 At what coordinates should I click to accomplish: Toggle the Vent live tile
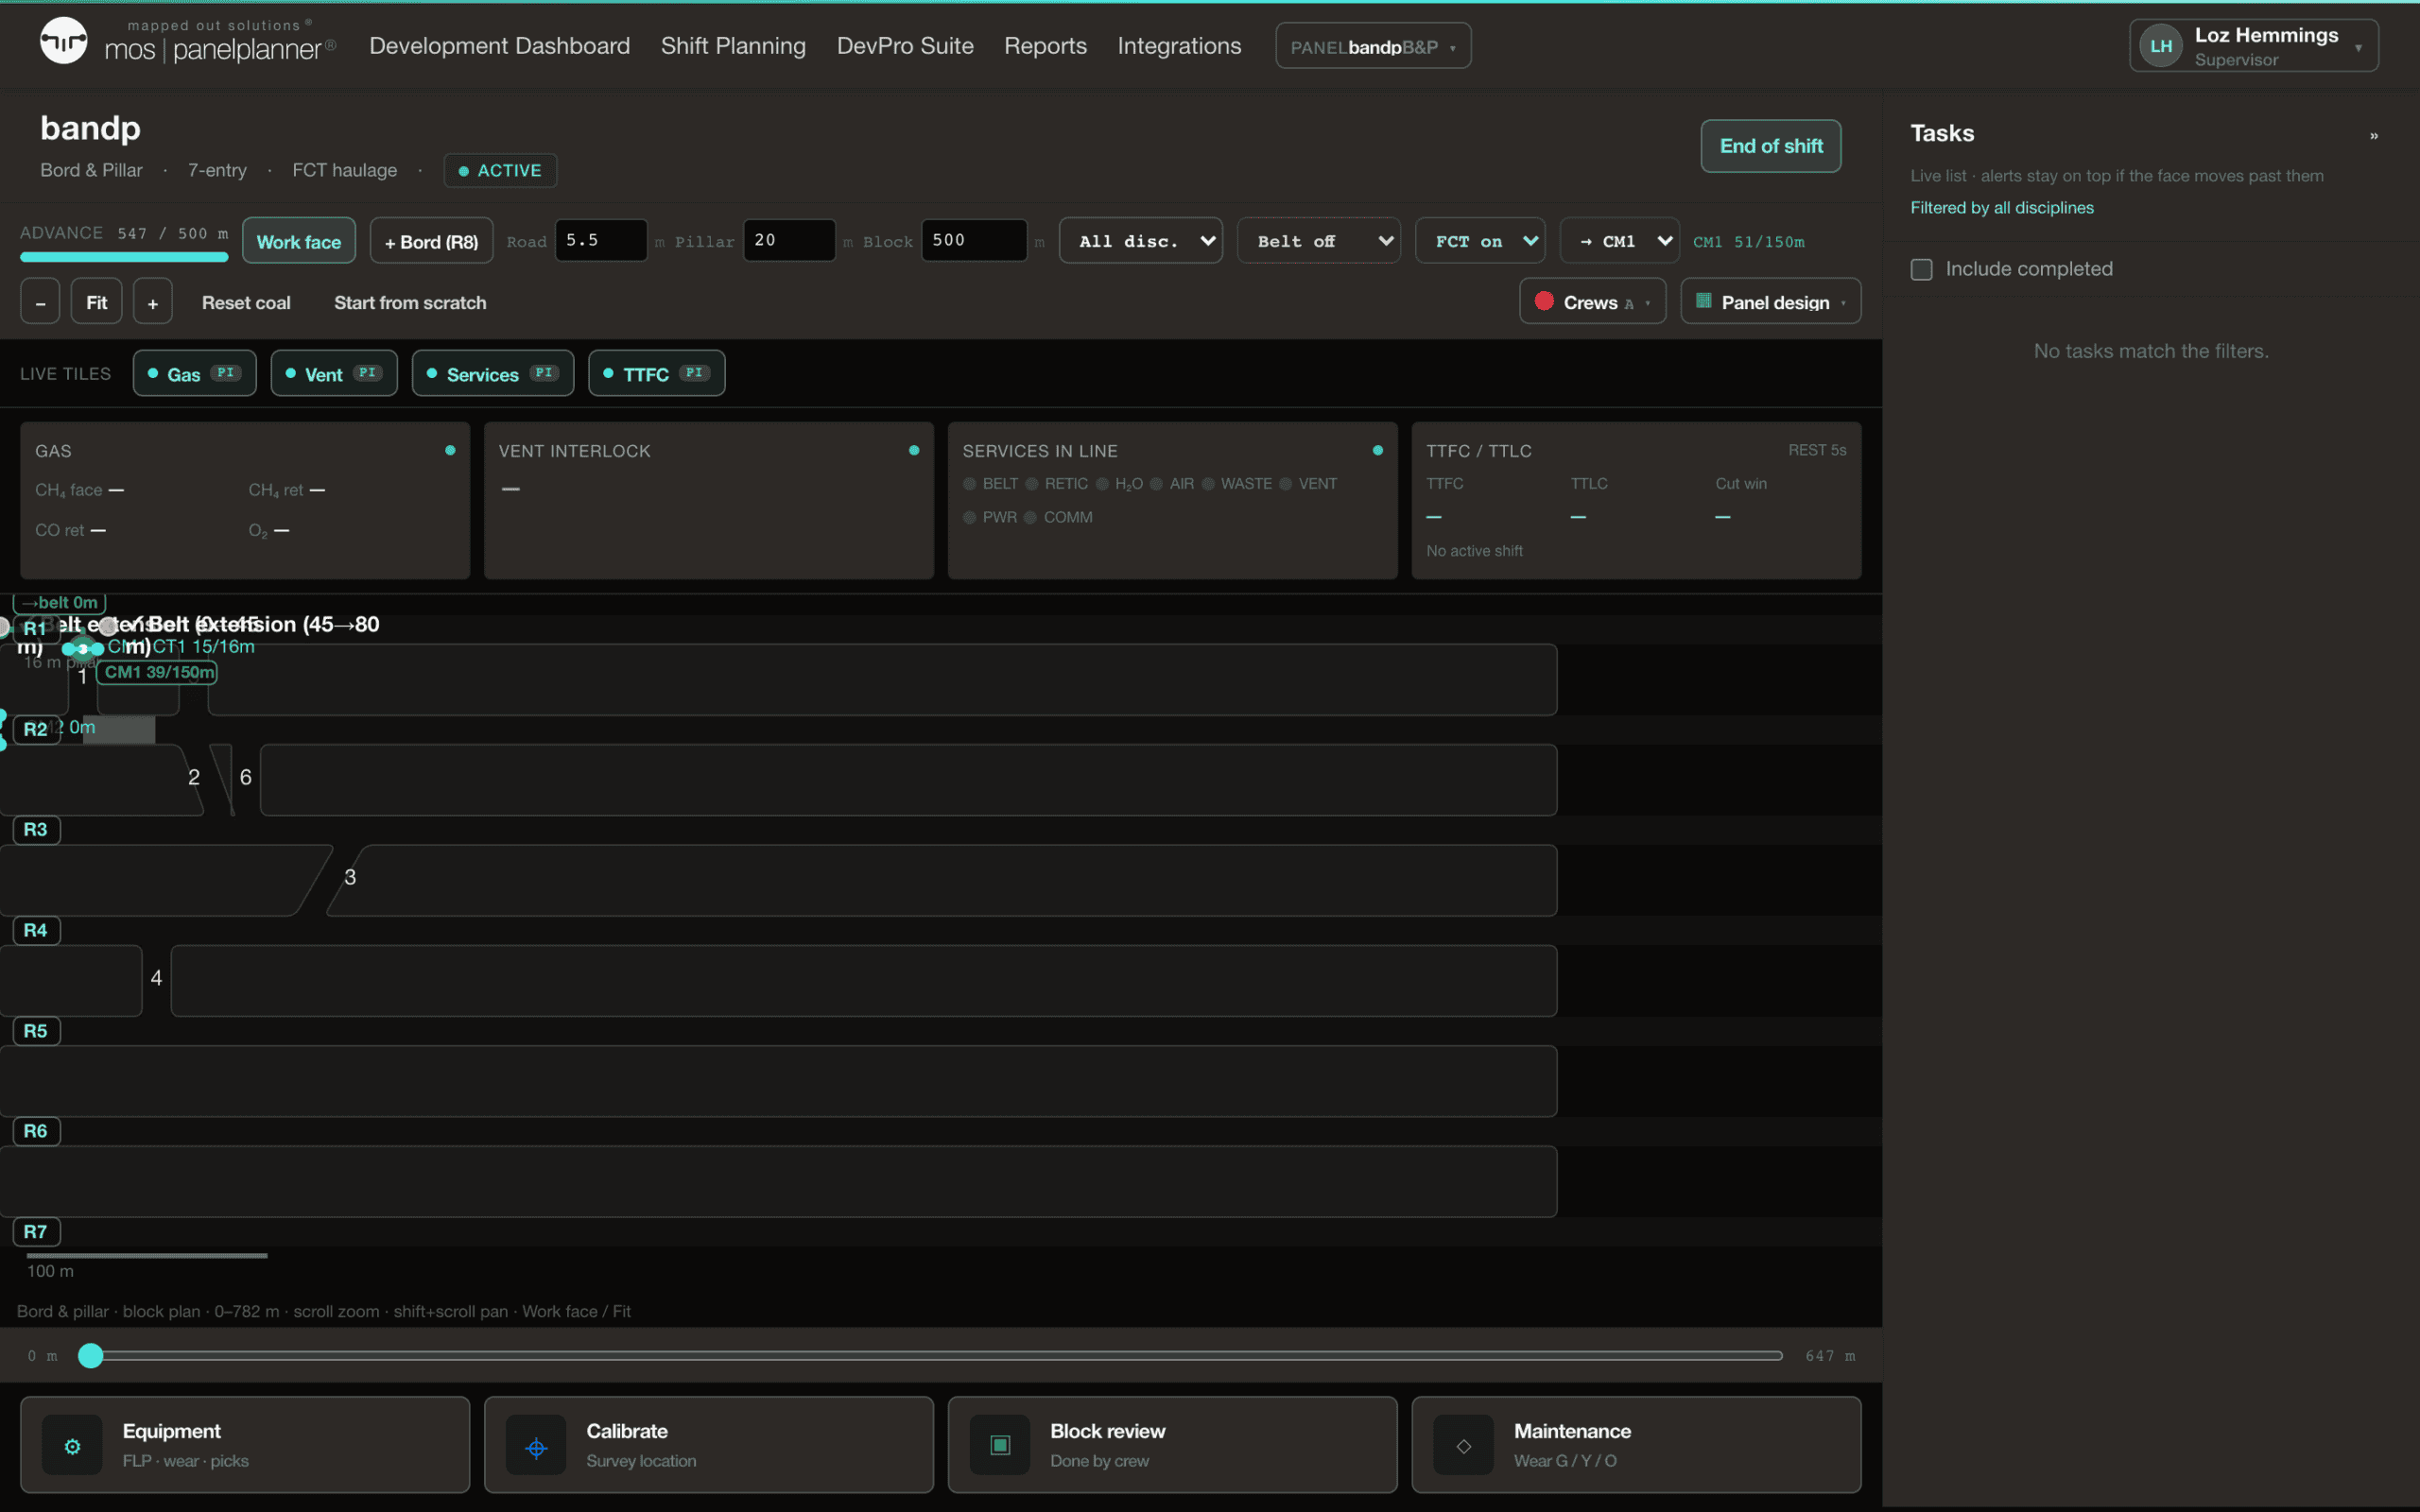pos(334,373)
